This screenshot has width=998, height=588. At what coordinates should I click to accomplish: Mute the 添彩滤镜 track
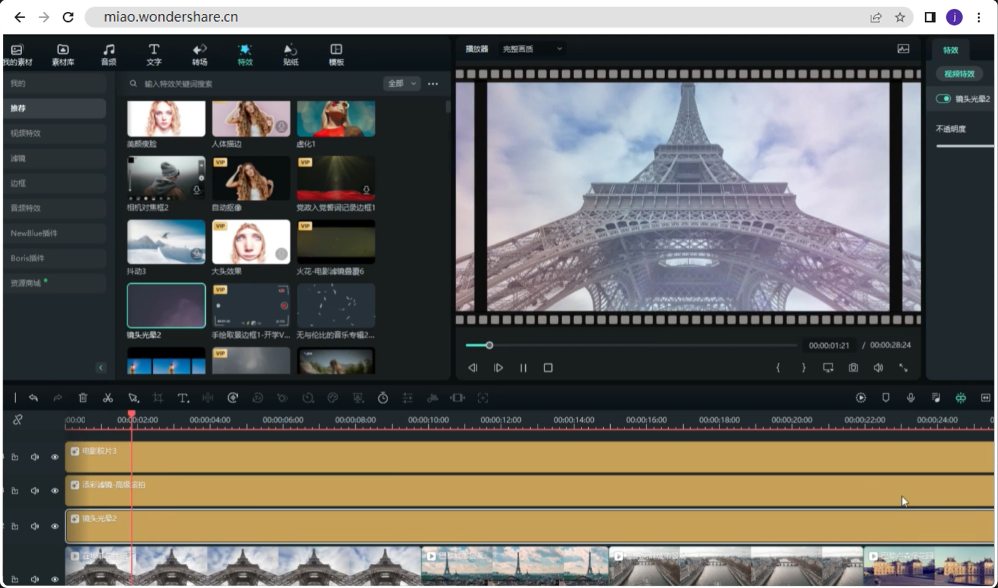35,491
